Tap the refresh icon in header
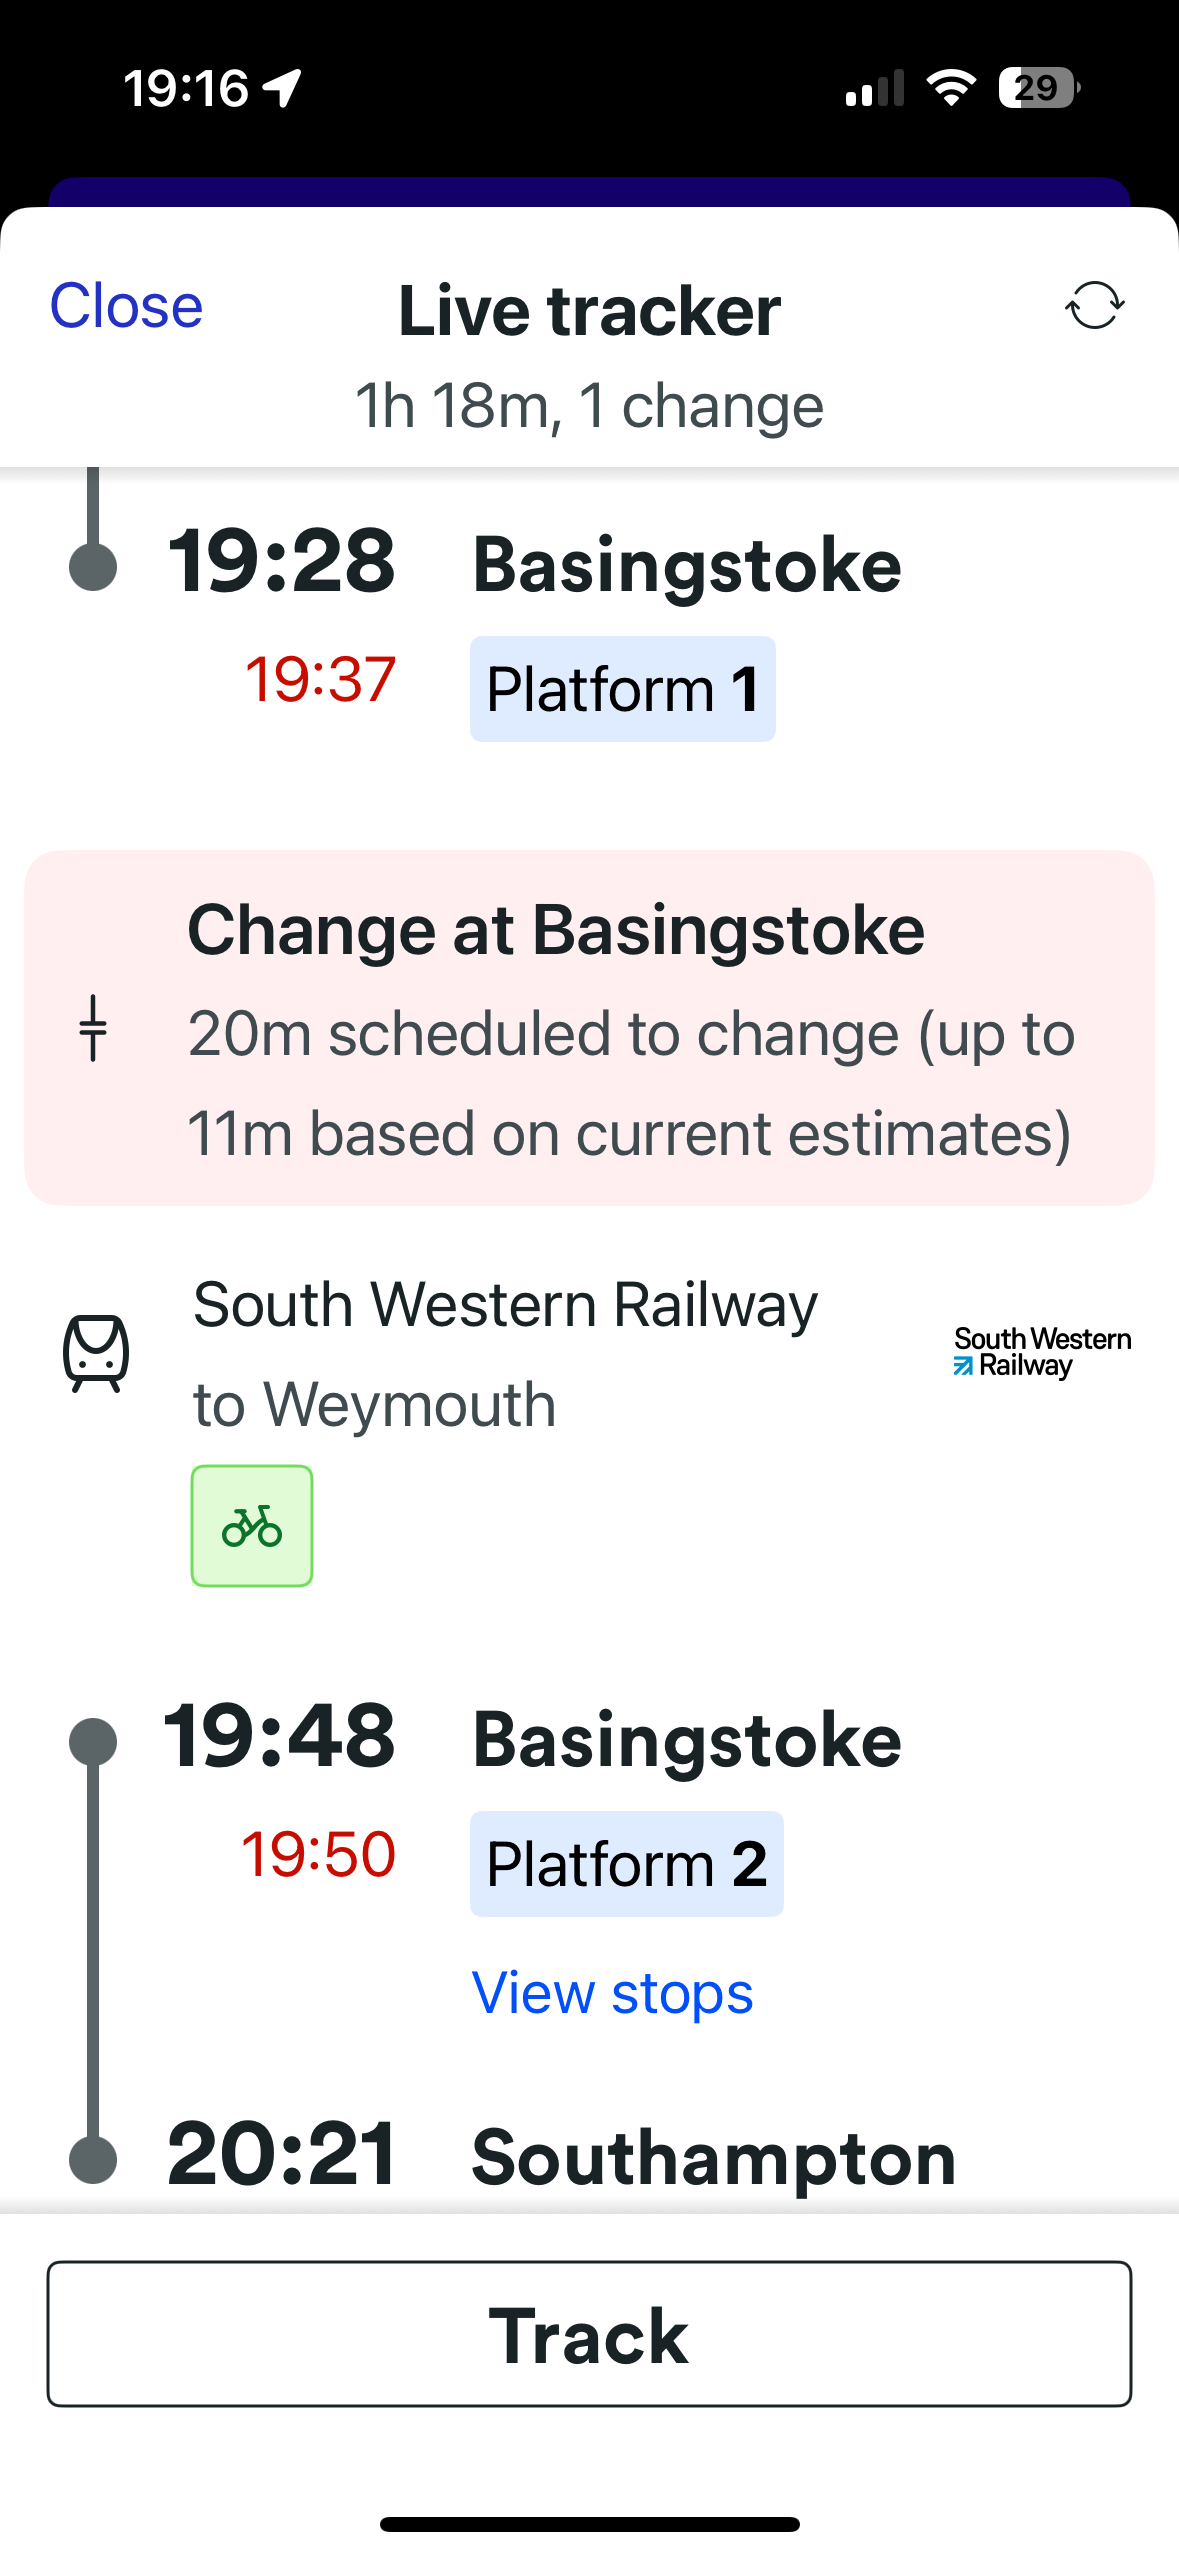 [x=1094, y=305]
